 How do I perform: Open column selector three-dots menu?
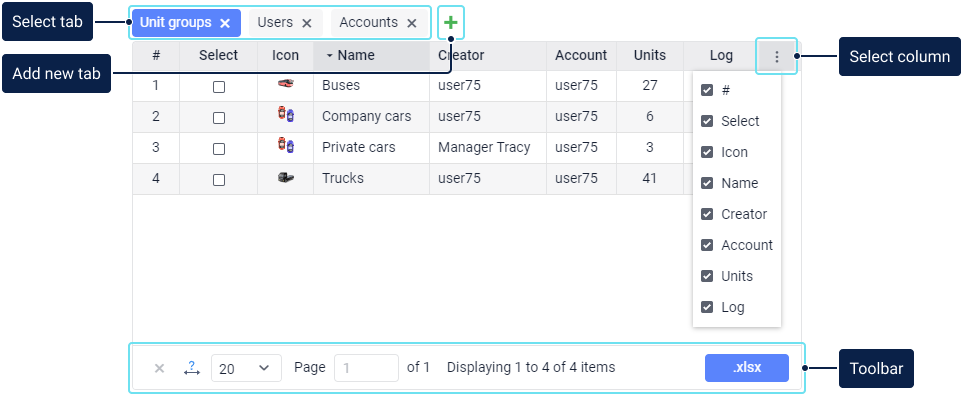pyautogui.click(x=776, y=56)
